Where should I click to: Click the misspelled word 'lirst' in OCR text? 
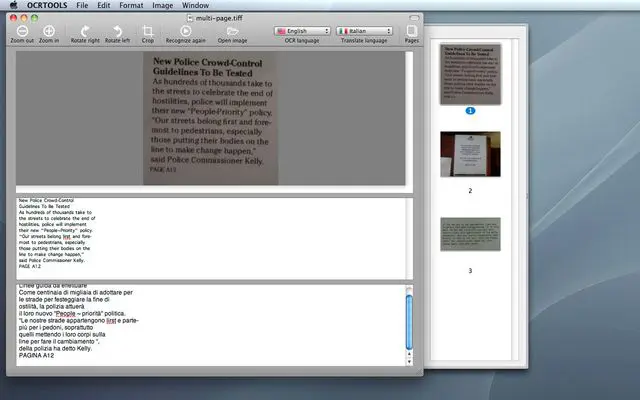(67, 236)
